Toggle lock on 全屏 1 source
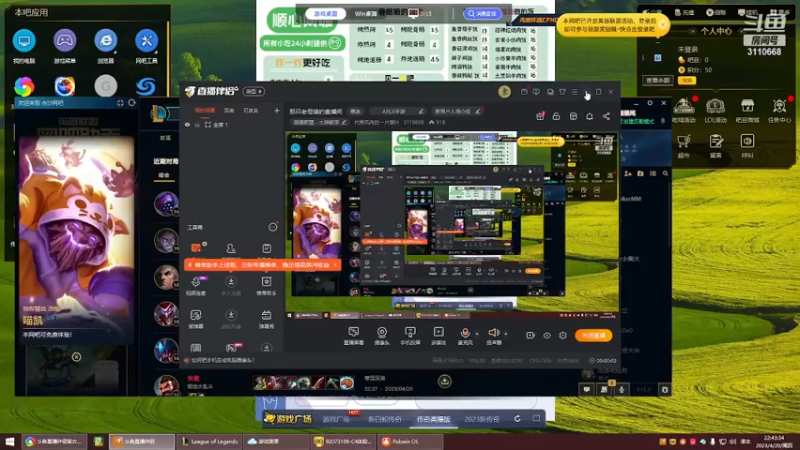Image resolution: width=800 pixels, height=450 pixels. point(197,124)
